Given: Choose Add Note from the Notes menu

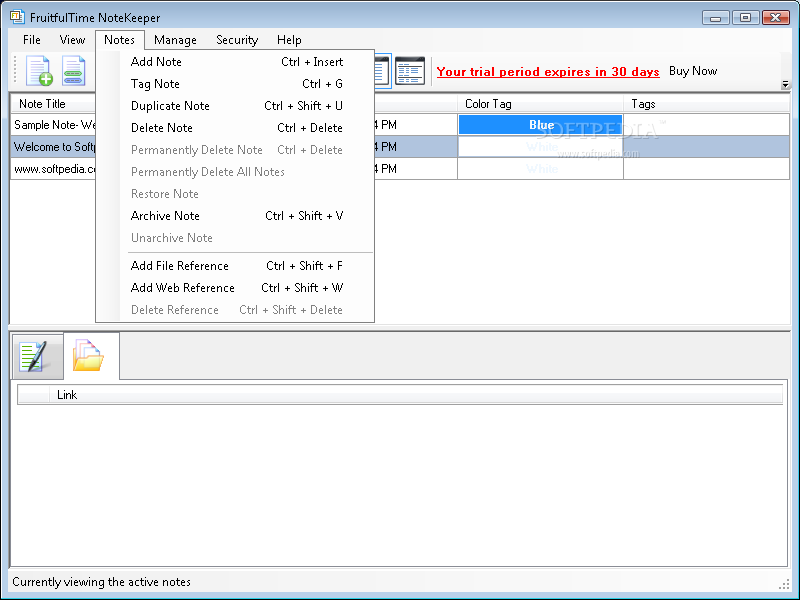Looking at the screenshot, I should point(236,62).
